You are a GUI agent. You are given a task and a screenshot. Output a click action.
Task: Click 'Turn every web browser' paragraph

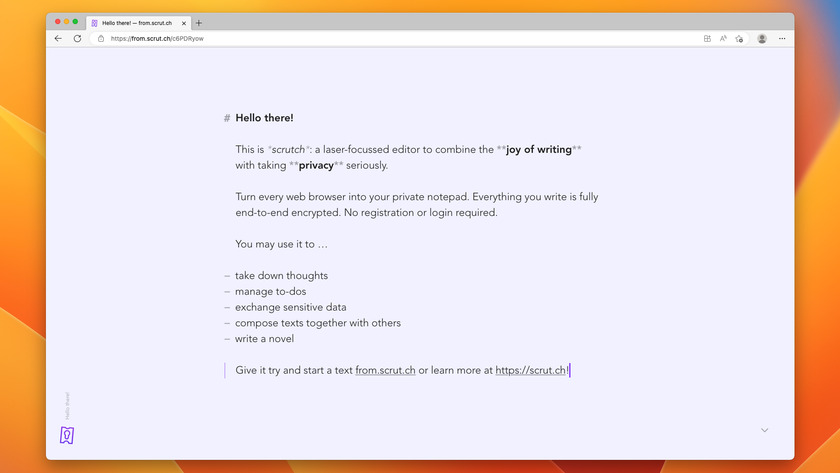(417, 205)
